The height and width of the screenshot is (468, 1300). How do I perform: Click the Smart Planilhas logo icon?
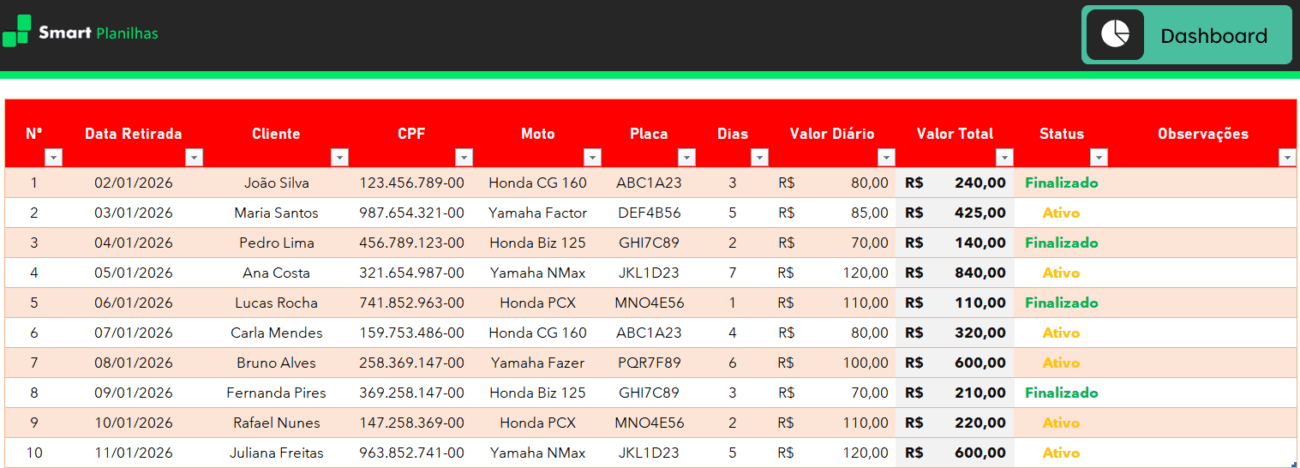(x=17, y=32)
